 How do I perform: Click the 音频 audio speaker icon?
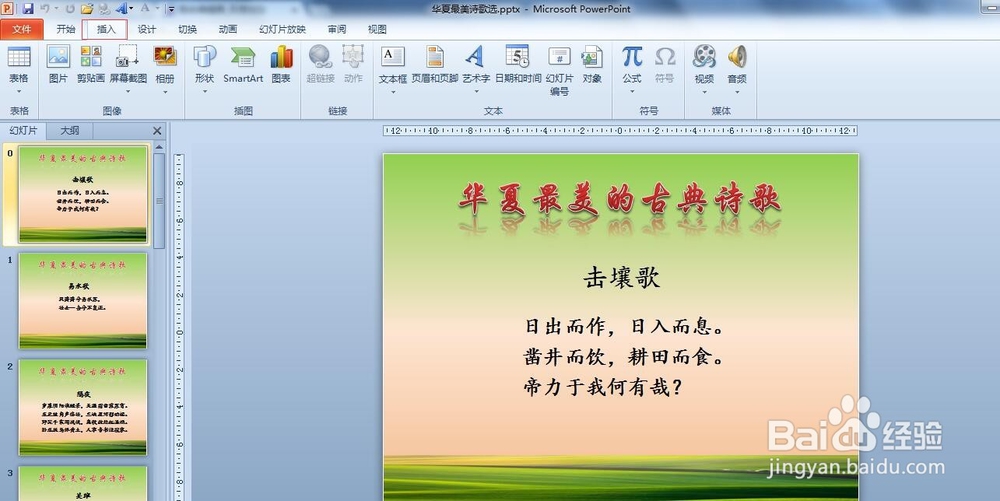point(737,57)
